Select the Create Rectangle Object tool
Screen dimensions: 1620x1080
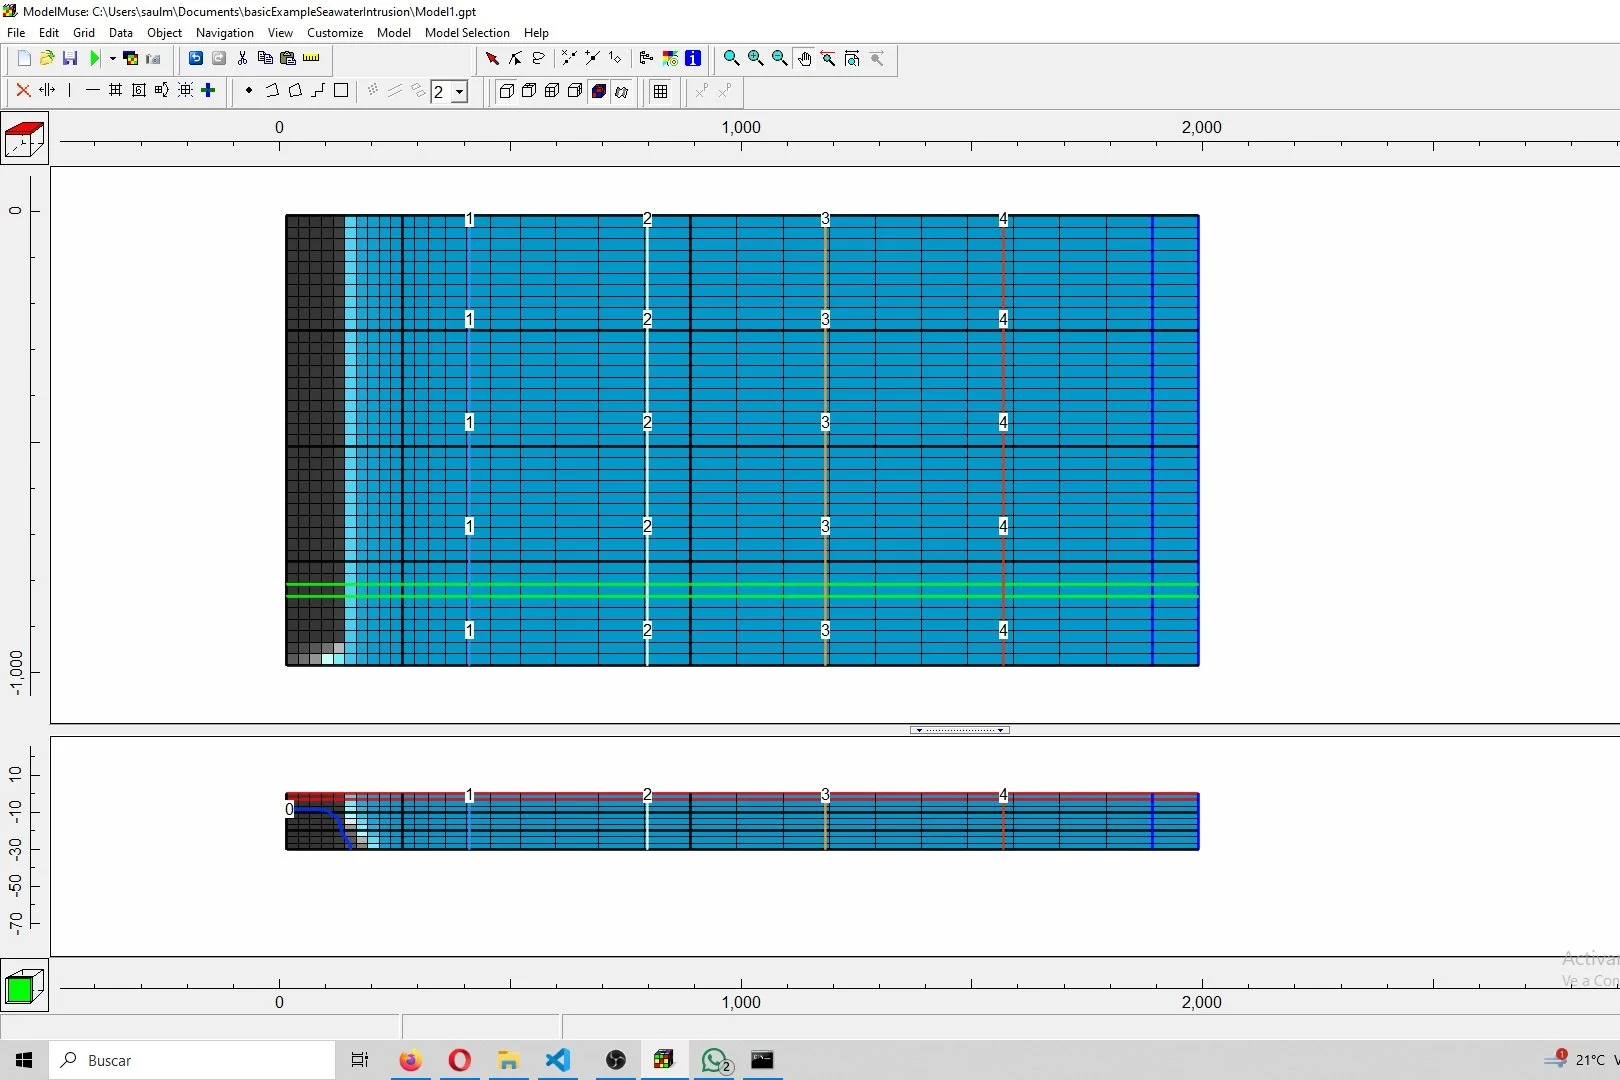(341, 91)
